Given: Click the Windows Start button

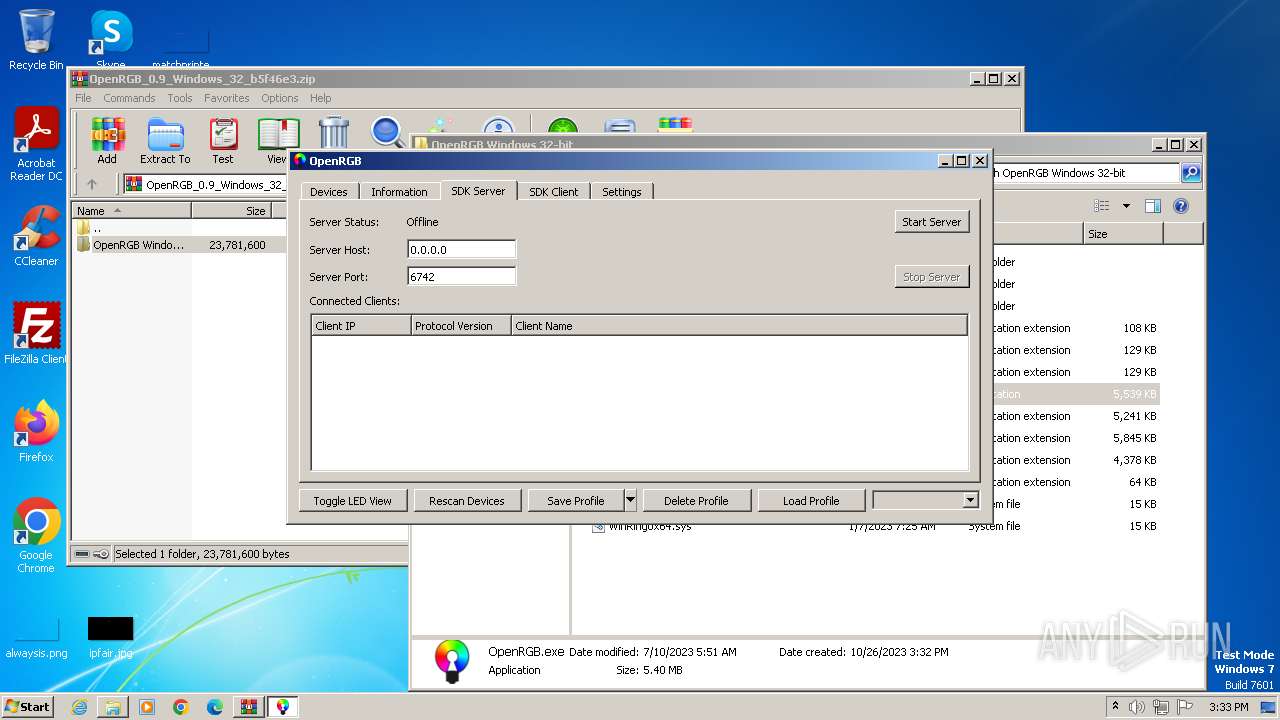Looking at the screenshot, I should point(27,706).
